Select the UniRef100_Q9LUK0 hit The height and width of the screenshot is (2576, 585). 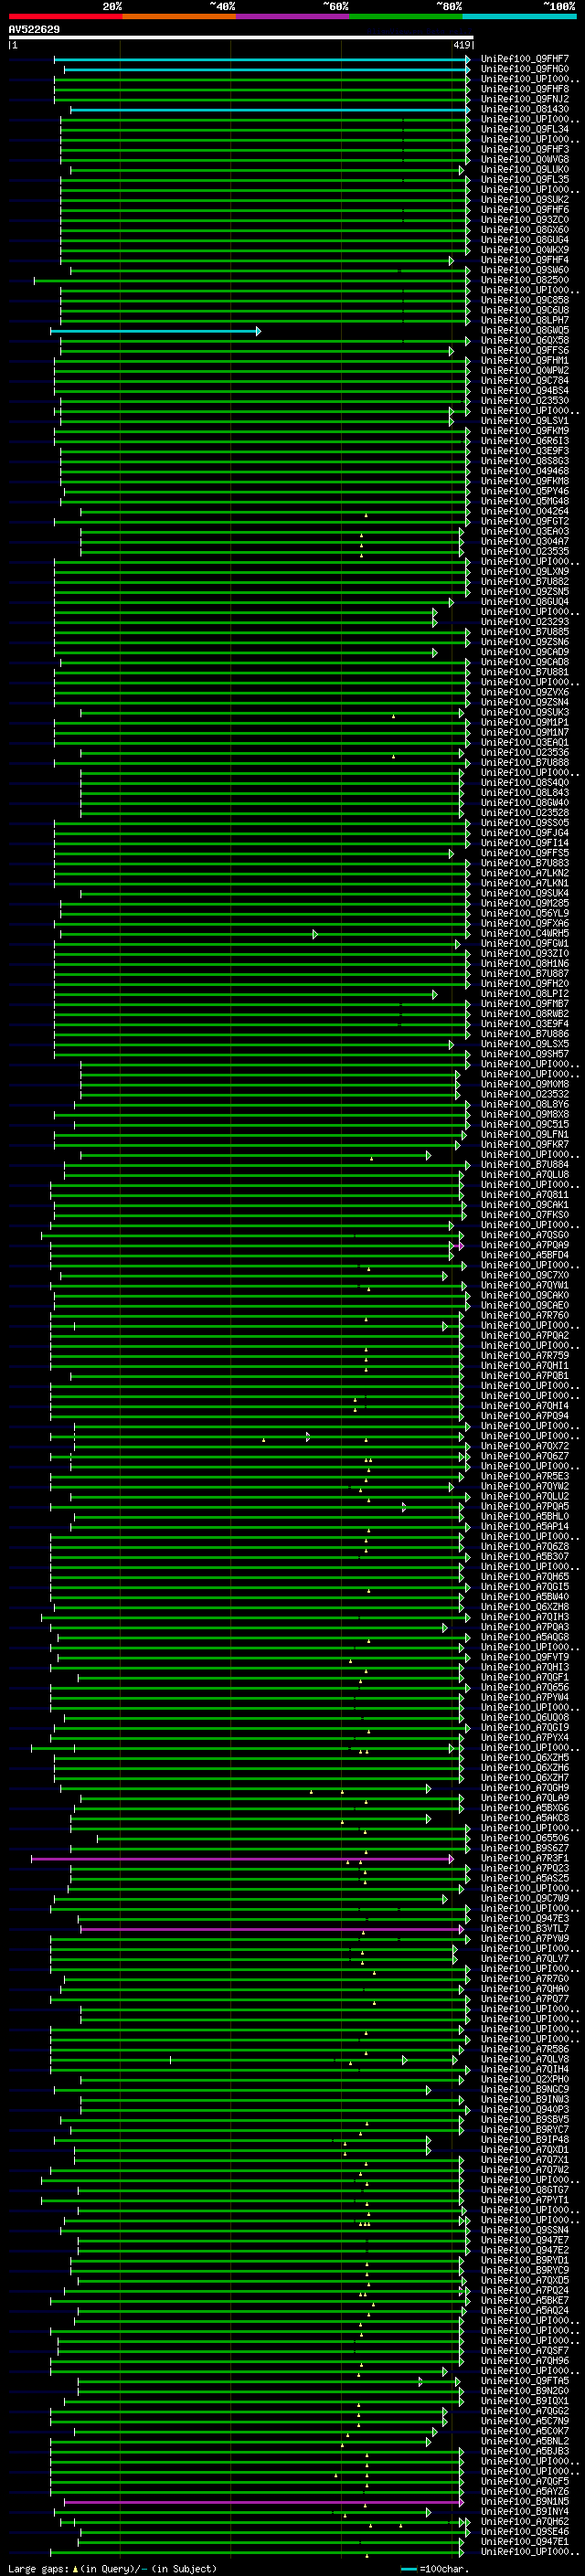coord(525,169)
